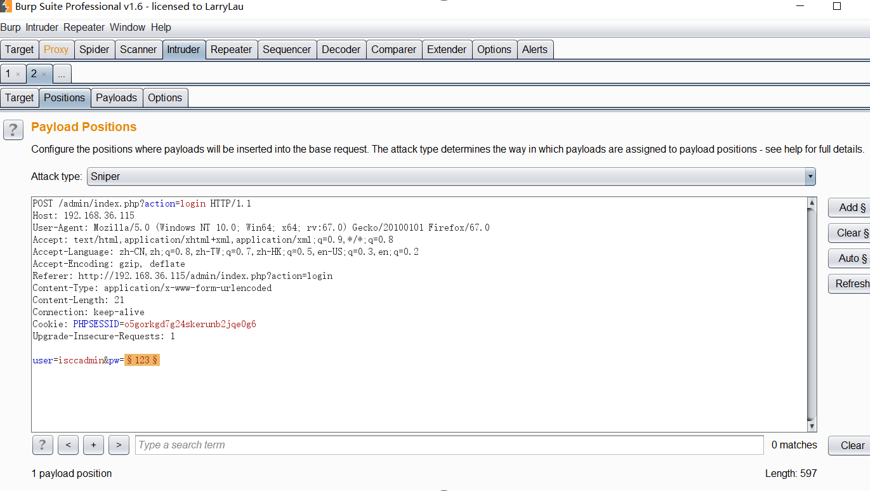Go to previous search match arrow
Screen dimensions: 870x491
click(68, 445)
